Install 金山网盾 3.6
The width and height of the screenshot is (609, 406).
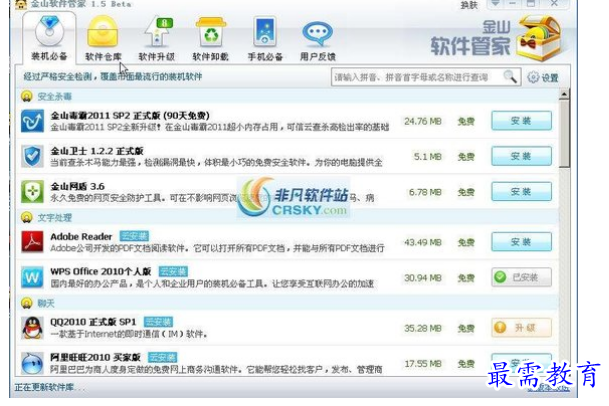[521, 192]
